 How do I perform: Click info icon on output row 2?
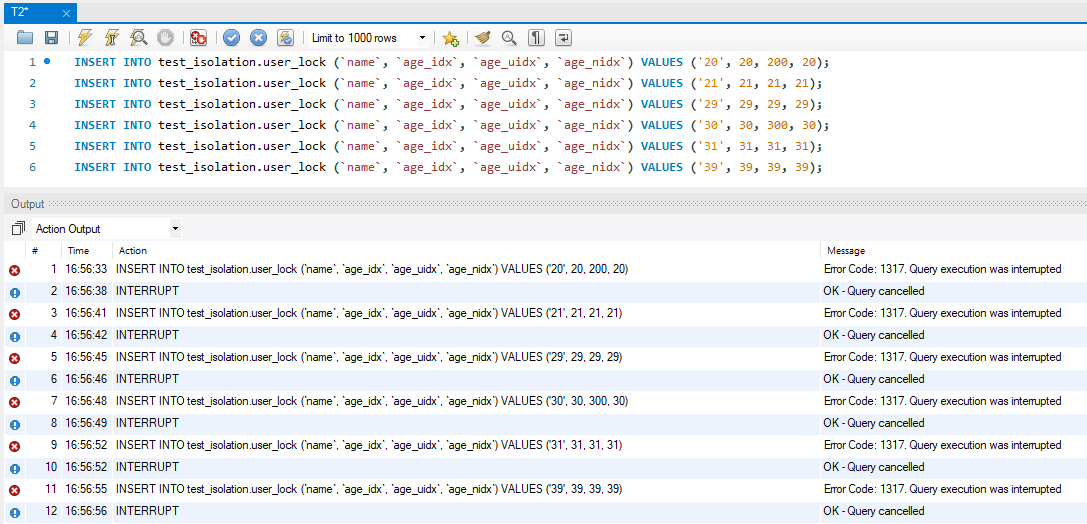pyautogui.click(x=15, y=292)
